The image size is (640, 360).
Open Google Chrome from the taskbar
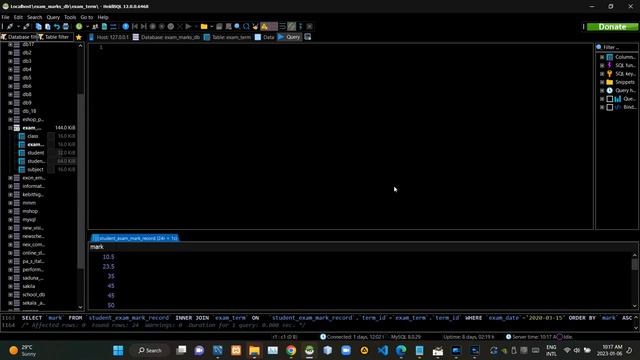pos(291,350)
